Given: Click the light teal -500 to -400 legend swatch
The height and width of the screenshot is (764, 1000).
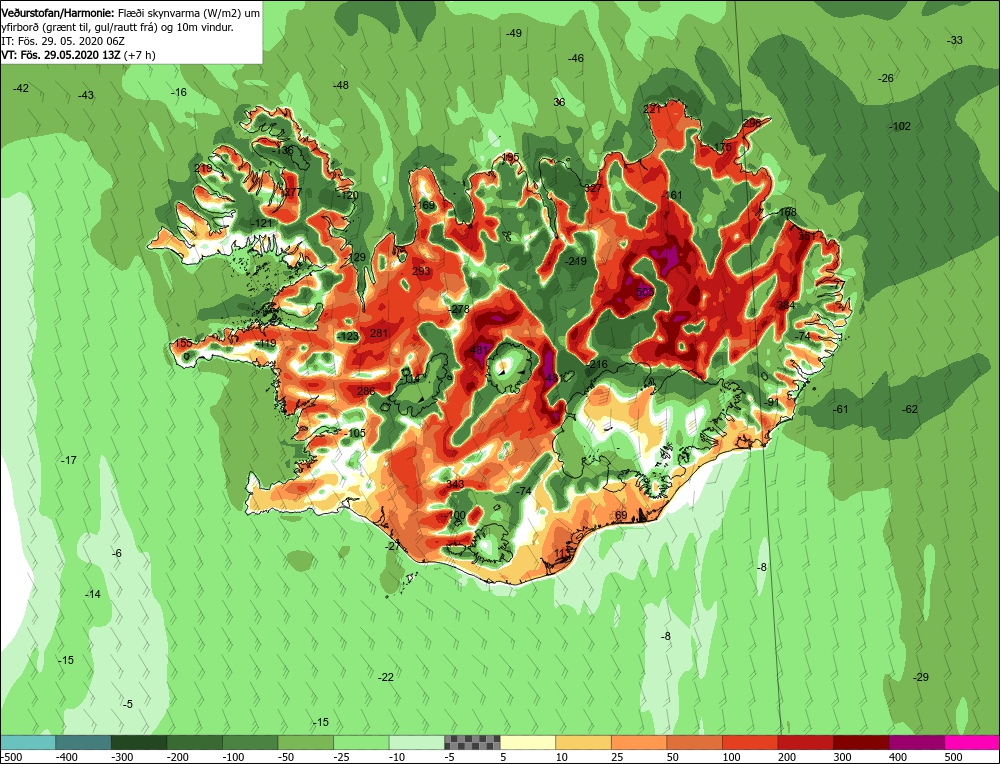Looking at the screenshot, I should coord(28,742).
